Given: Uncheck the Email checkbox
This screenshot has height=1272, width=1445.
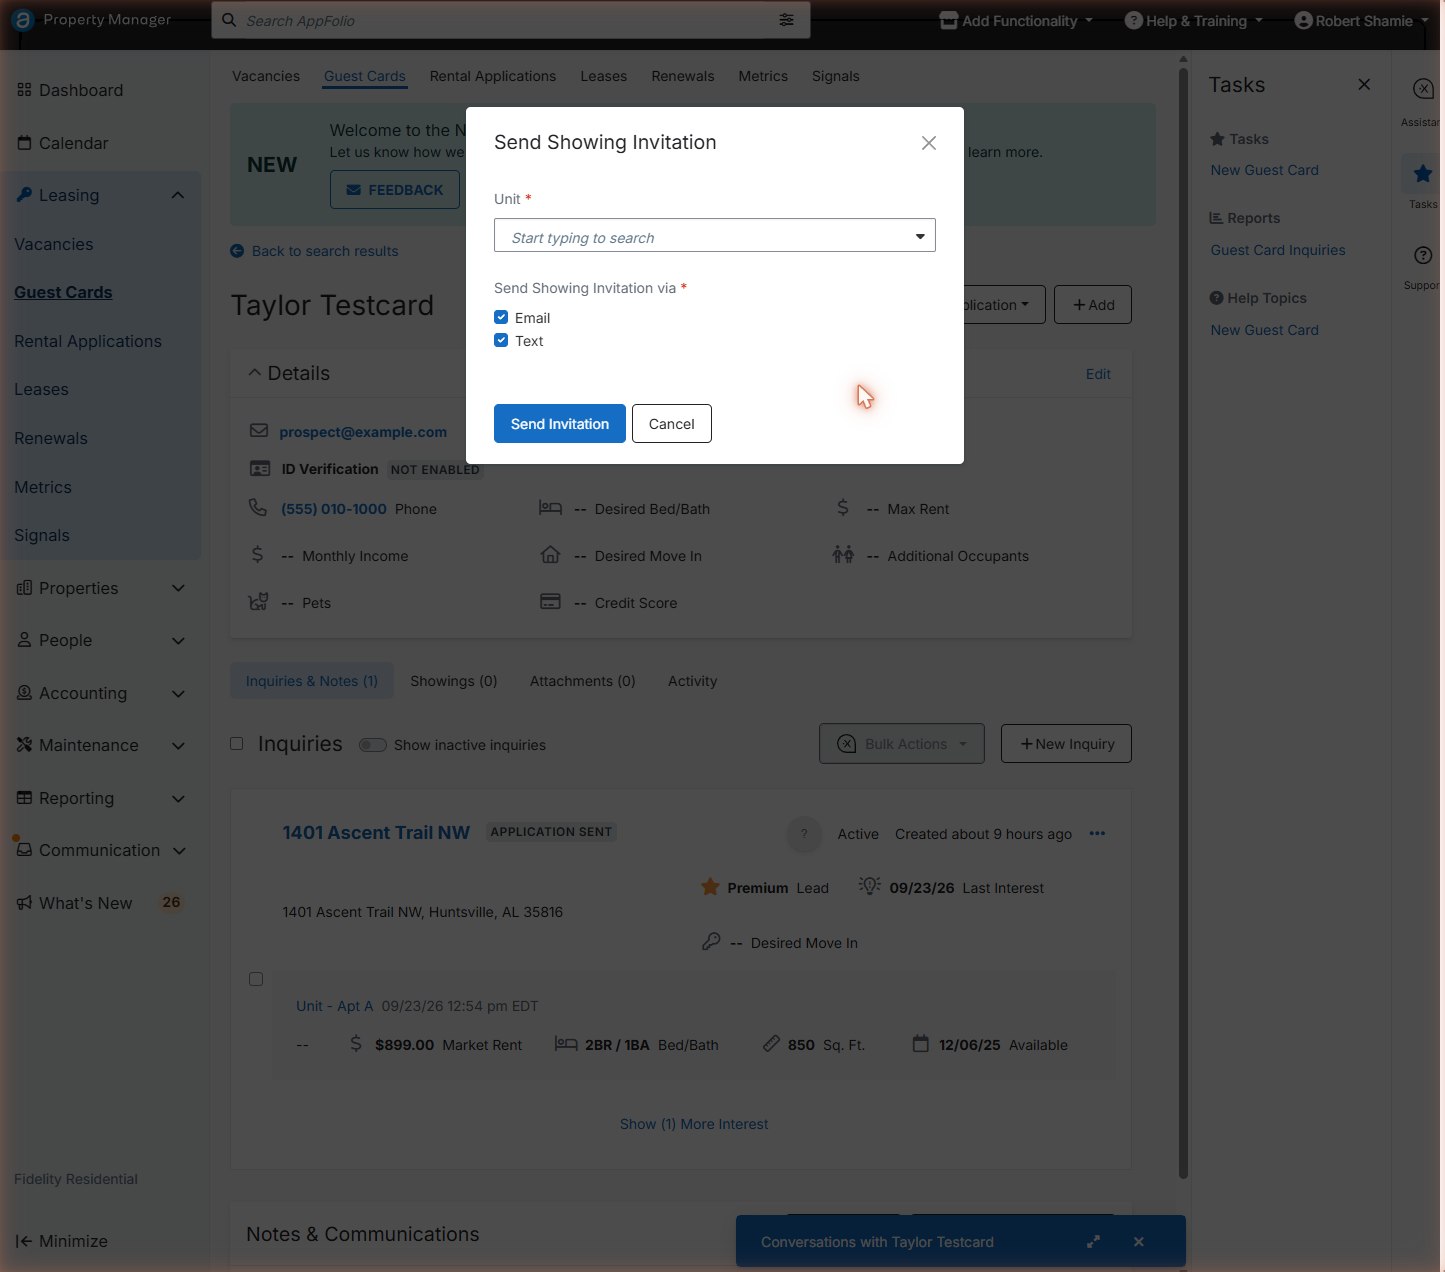Looking at the screenshot, I should click(501, 317).
